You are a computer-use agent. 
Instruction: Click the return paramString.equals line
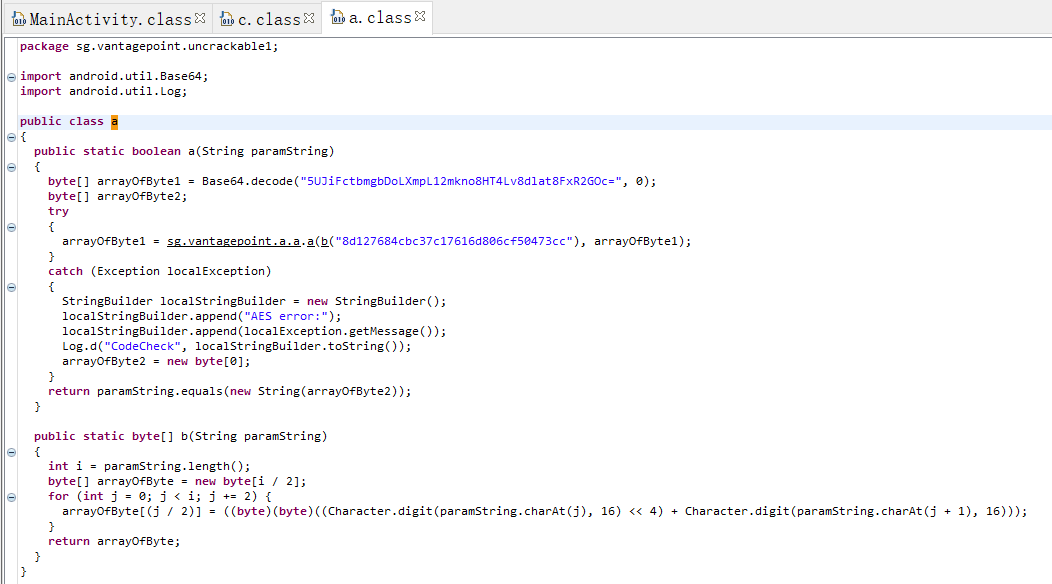tap(229, 391)
